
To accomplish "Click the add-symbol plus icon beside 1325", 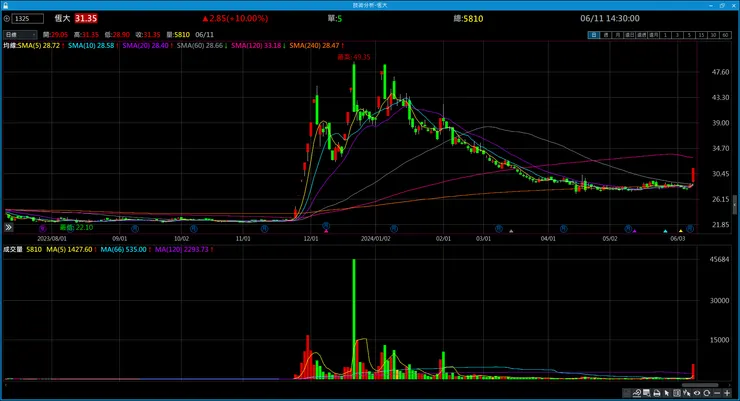I will (x=7, y=19).
